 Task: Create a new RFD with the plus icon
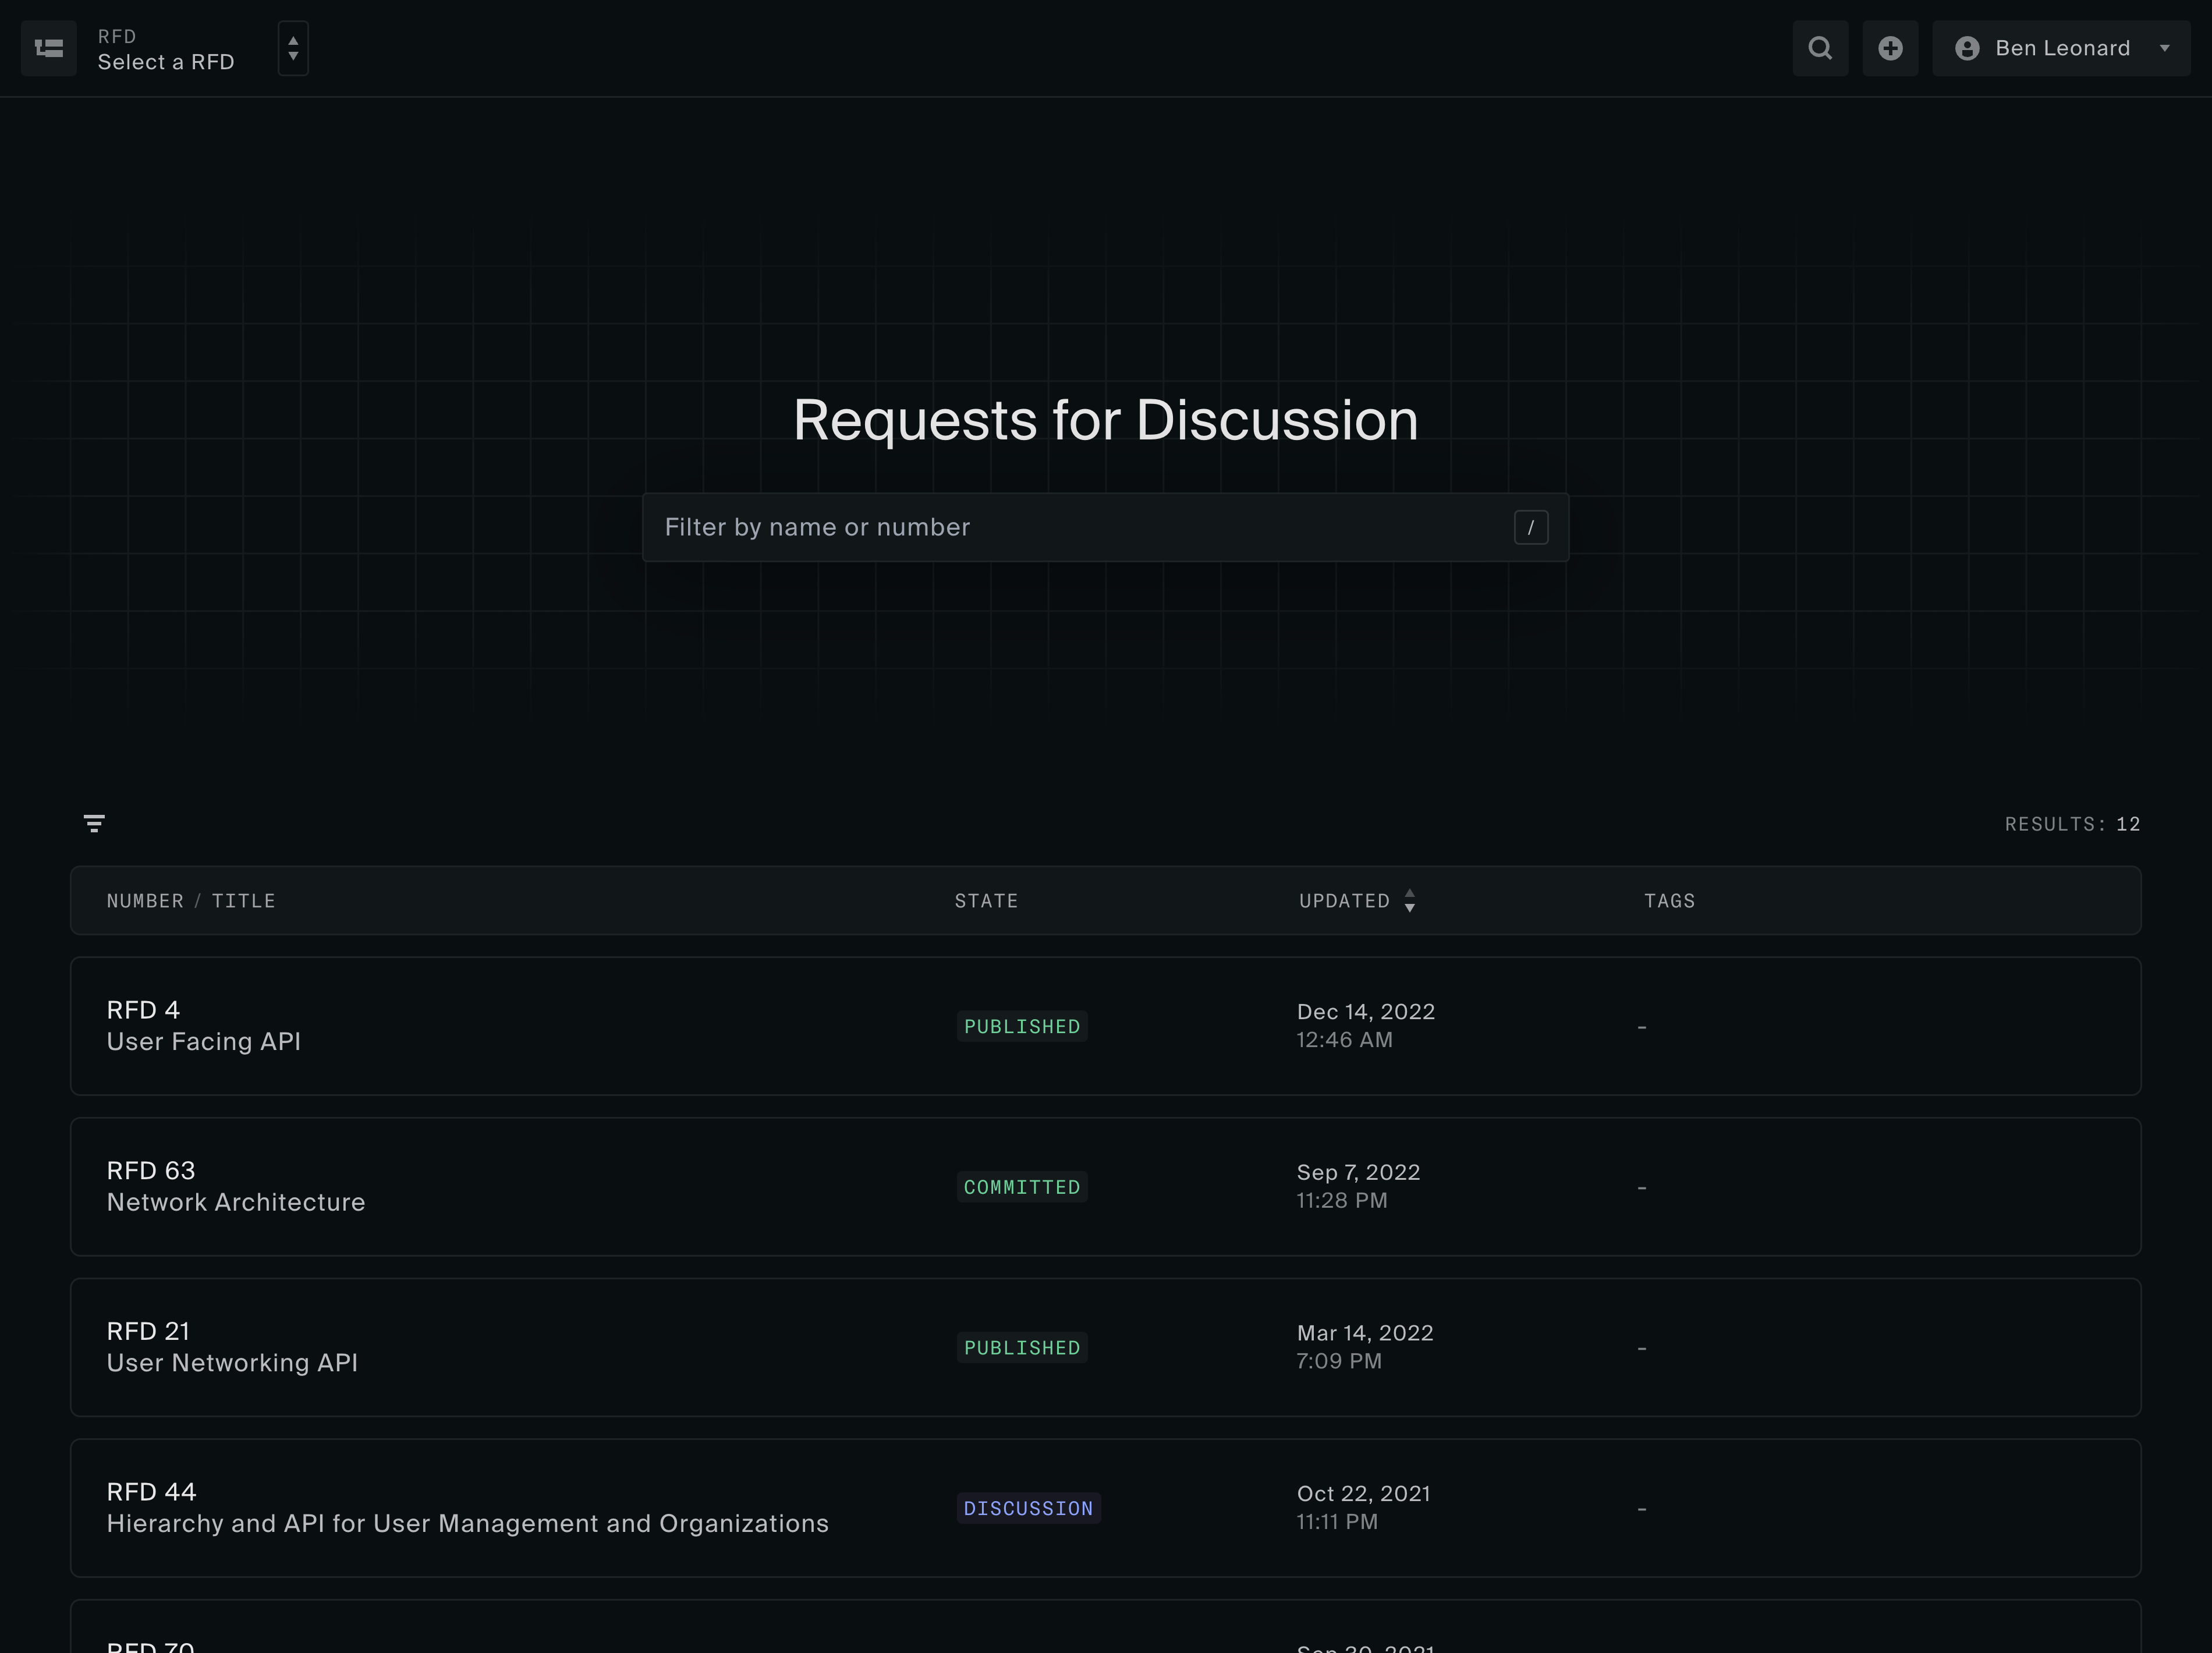click(x=1890, y=48)
